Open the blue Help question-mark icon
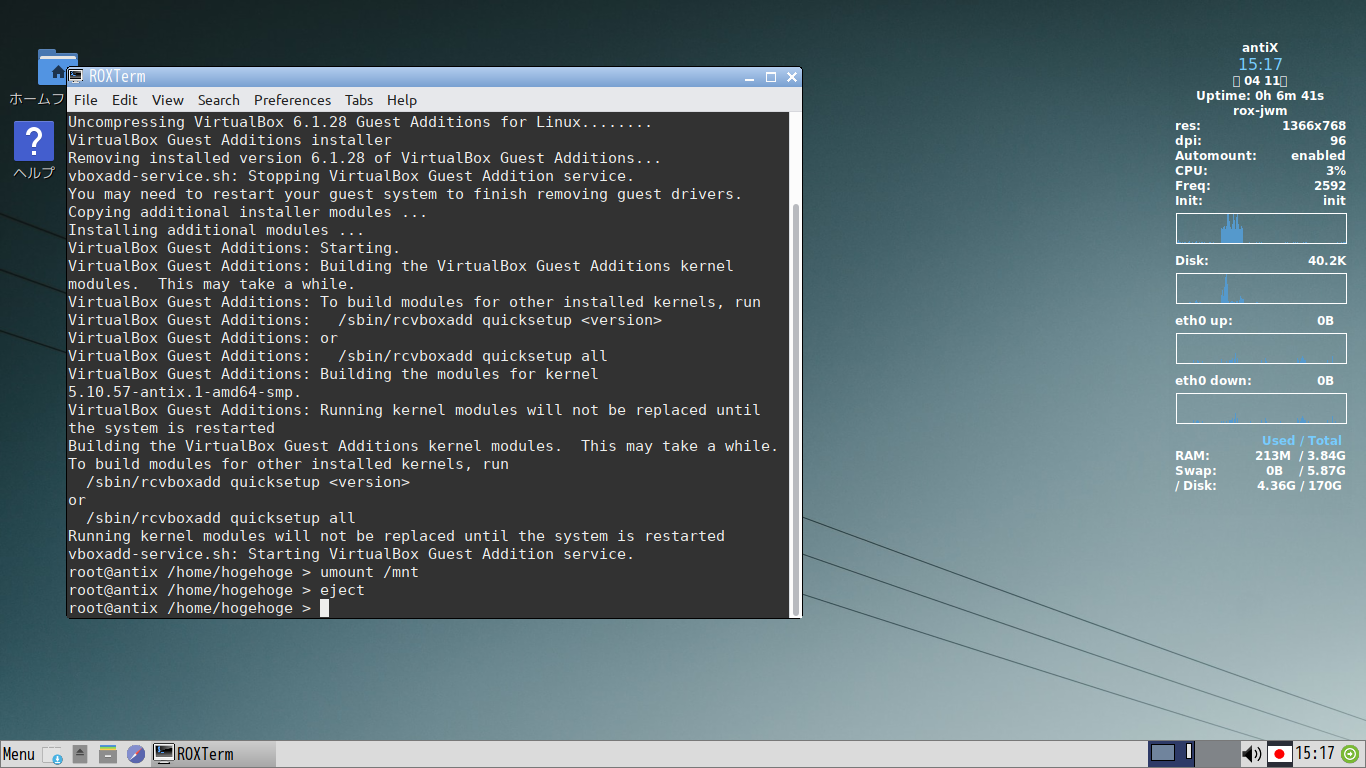The height and width of the screenshot is (768, 1366). click(33, 141)
